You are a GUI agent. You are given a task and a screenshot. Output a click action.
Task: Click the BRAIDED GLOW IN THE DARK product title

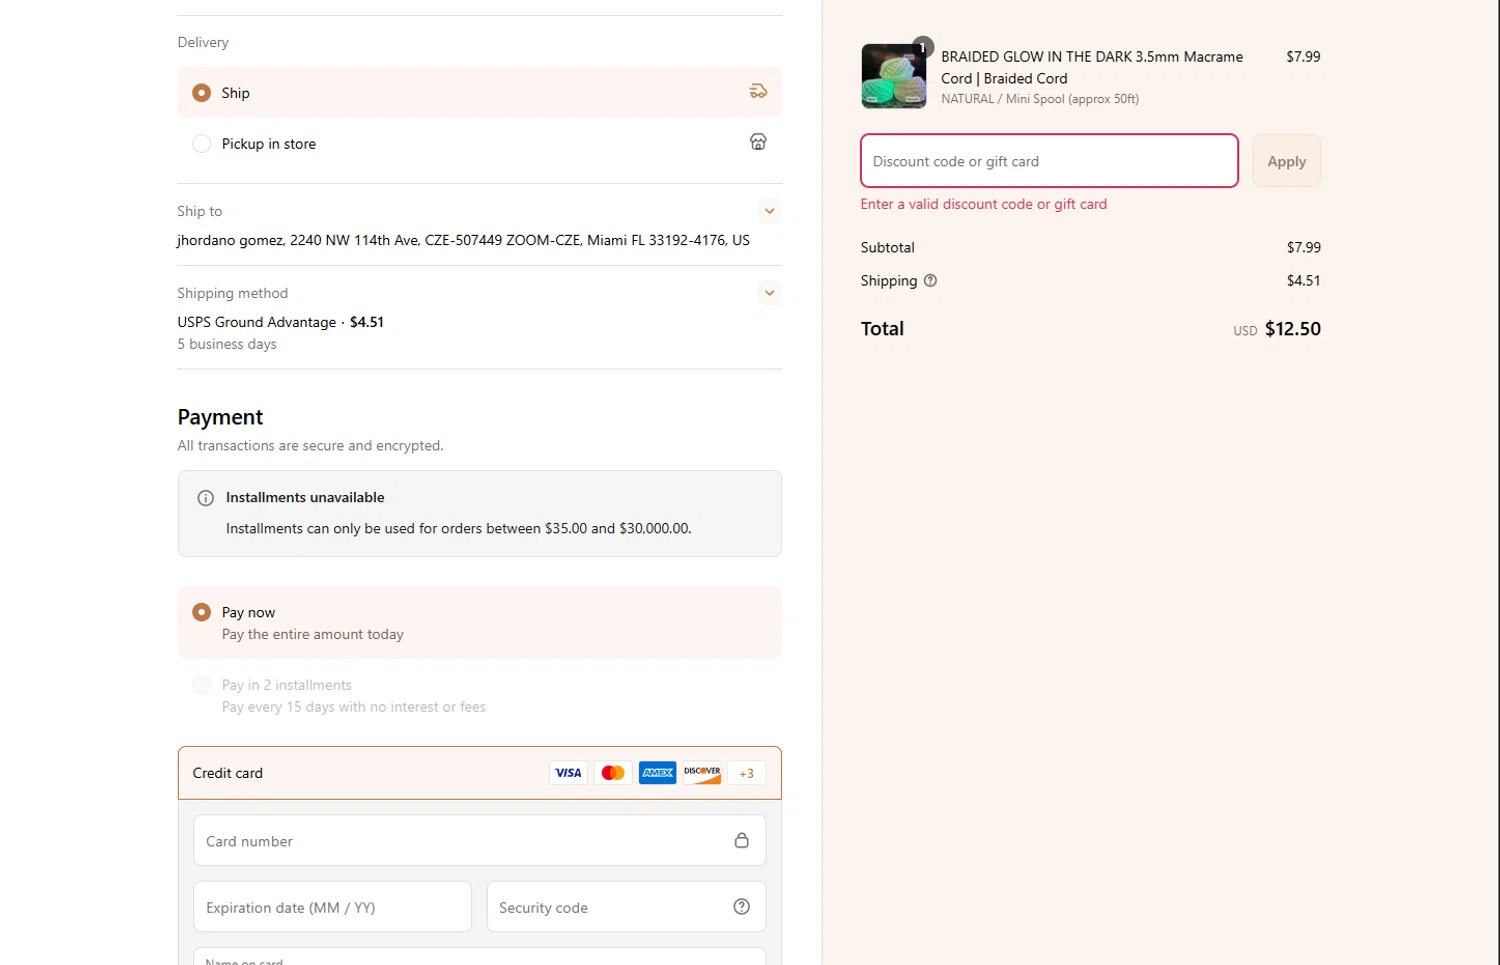[1092, 67]
